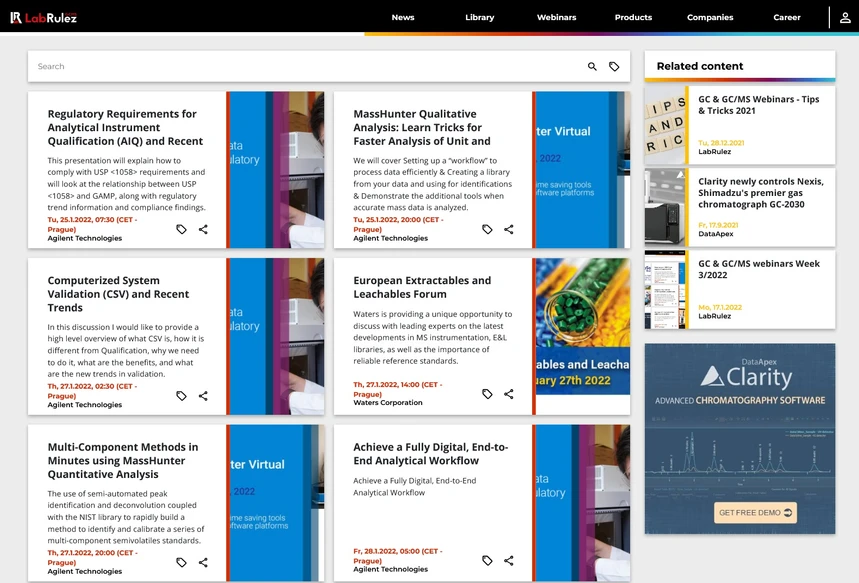Open GC & GC/MS Webinars Tips & Tricks 2021
859x583 pixels.
(x=759, y=105)
